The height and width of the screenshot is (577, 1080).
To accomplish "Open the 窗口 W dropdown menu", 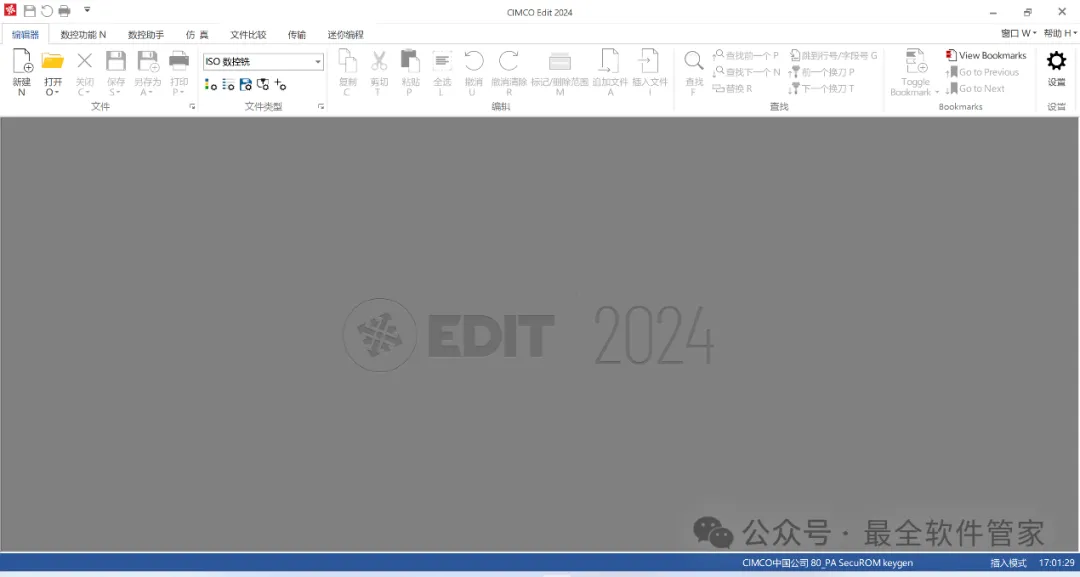I will 1019,33.
